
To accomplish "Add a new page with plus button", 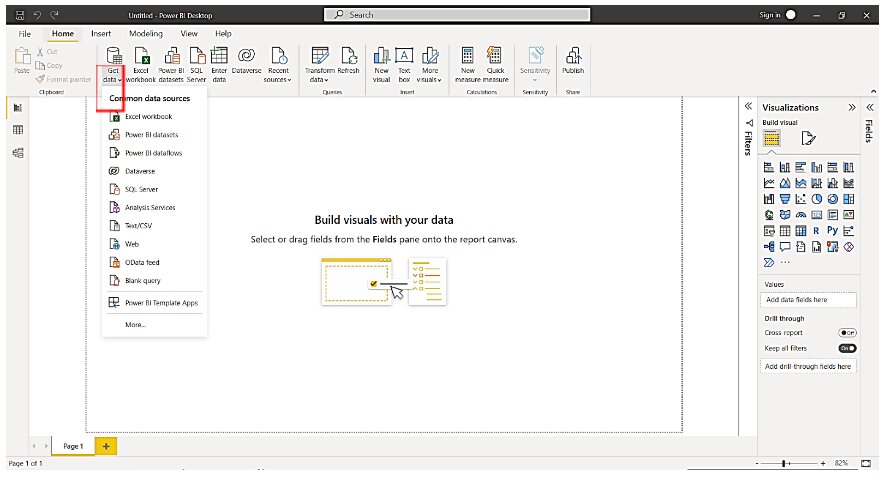I will 106,445.
